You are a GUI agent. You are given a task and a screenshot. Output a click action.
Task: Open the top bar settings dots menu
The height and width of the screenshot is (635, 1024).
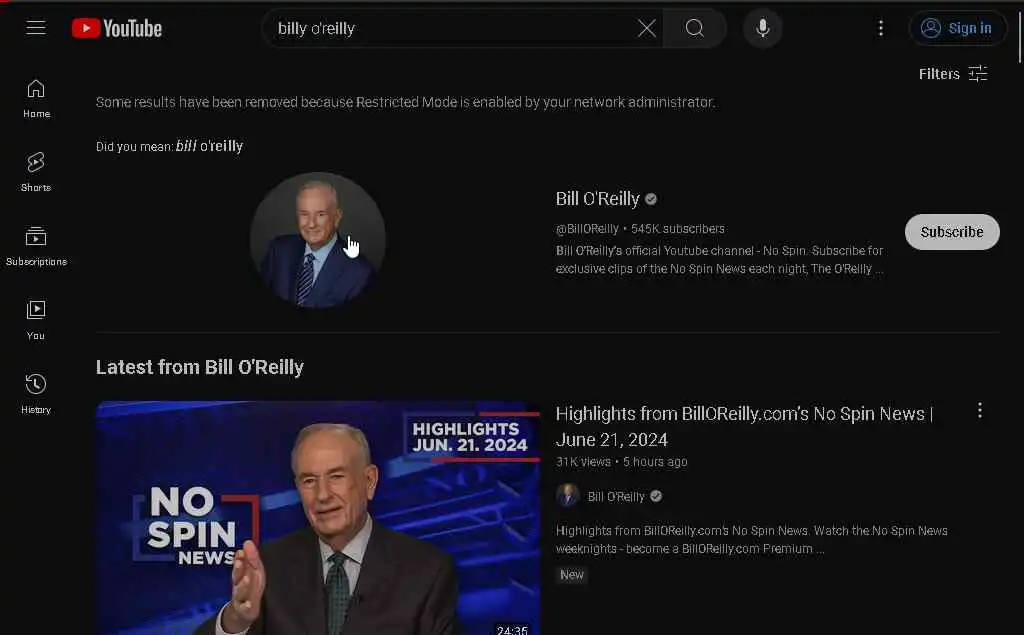click(880, 28)
